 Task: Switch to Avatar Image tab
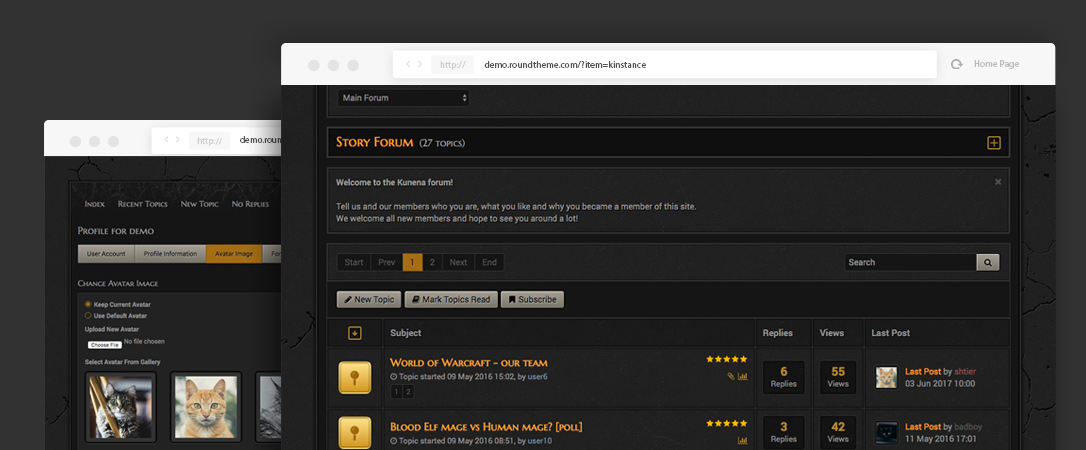(234, 254)
